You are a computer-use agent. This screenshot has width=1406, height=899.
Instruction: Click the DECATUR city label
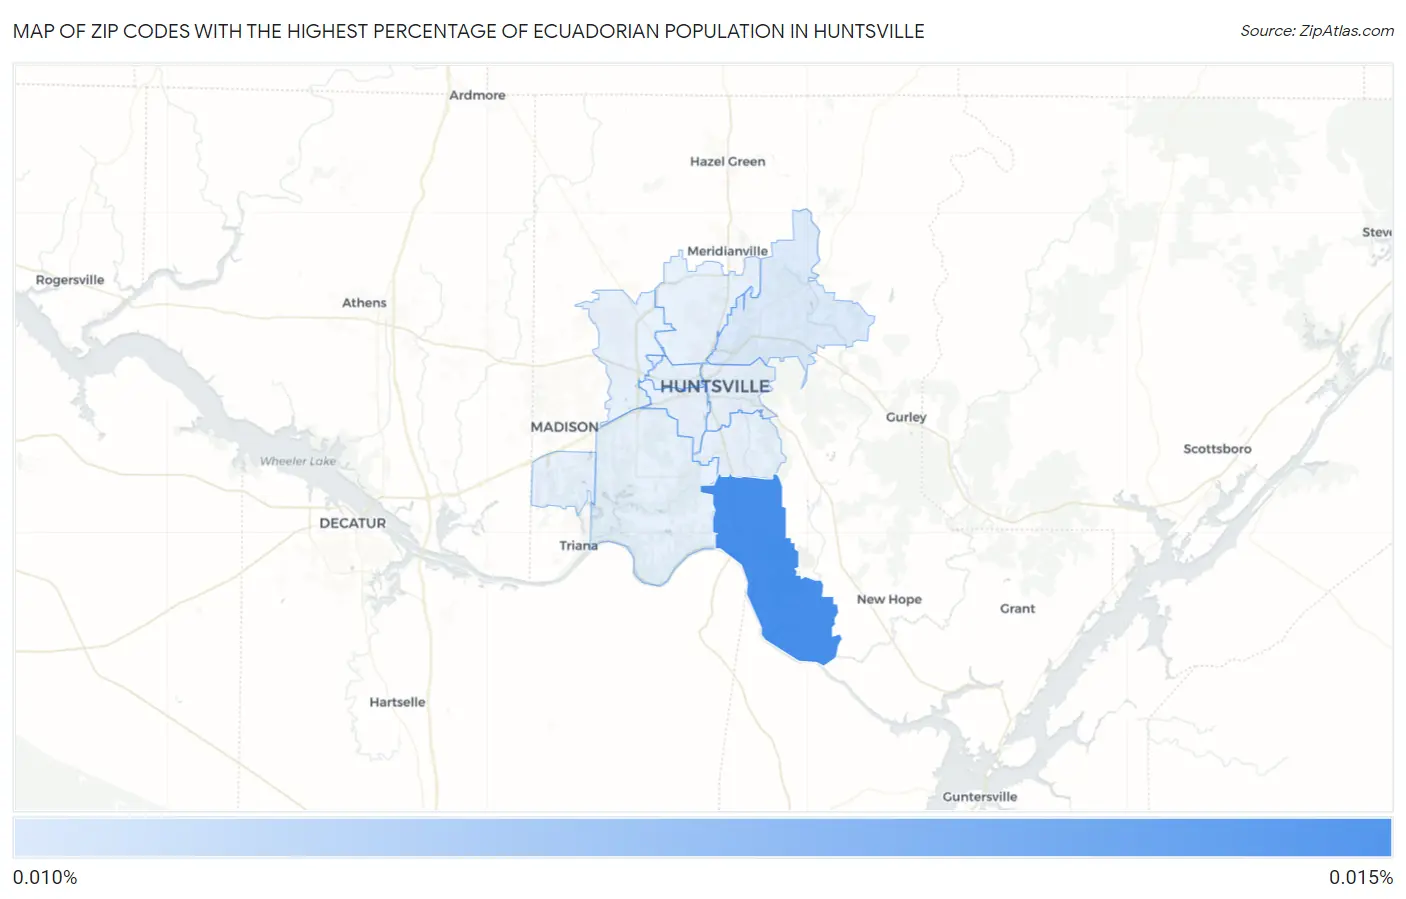tap(352, 523)
